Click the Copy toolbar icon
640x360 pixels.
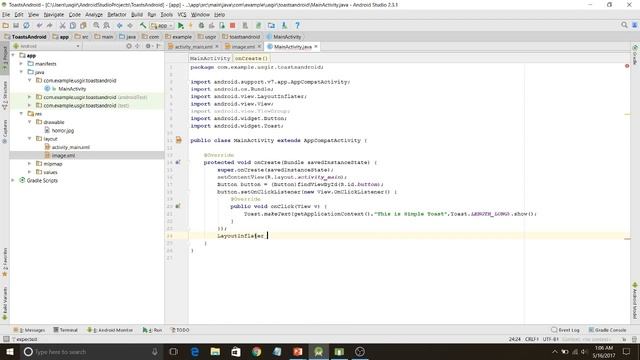point(73,25)
